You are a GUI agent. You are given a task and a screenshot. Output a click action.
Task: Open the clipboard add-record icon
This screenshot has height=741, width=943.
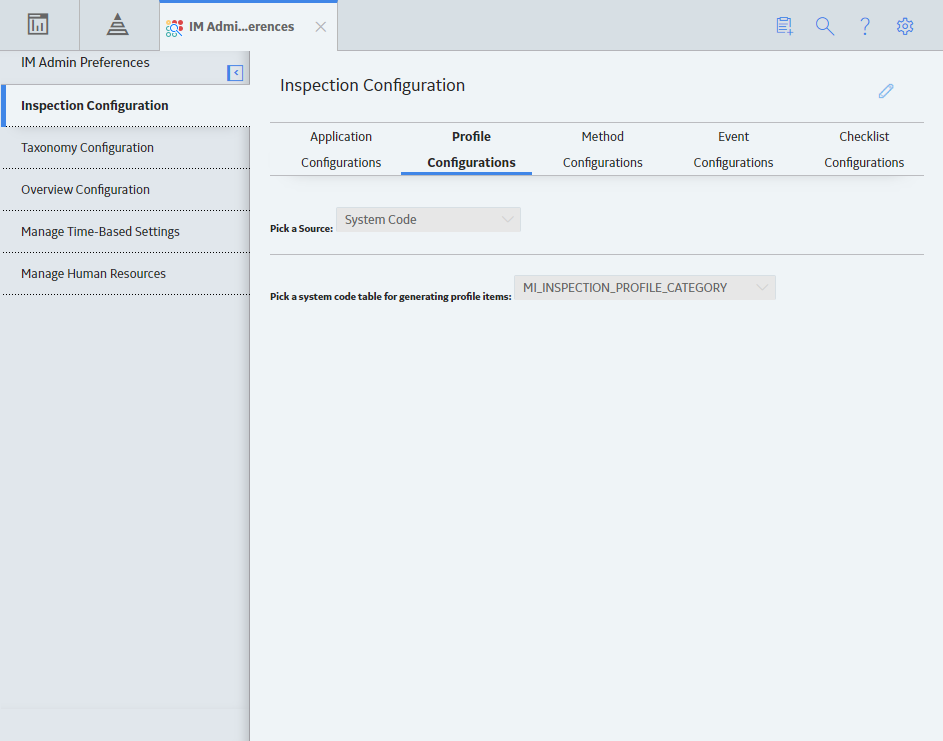click(x=784, y=26)
